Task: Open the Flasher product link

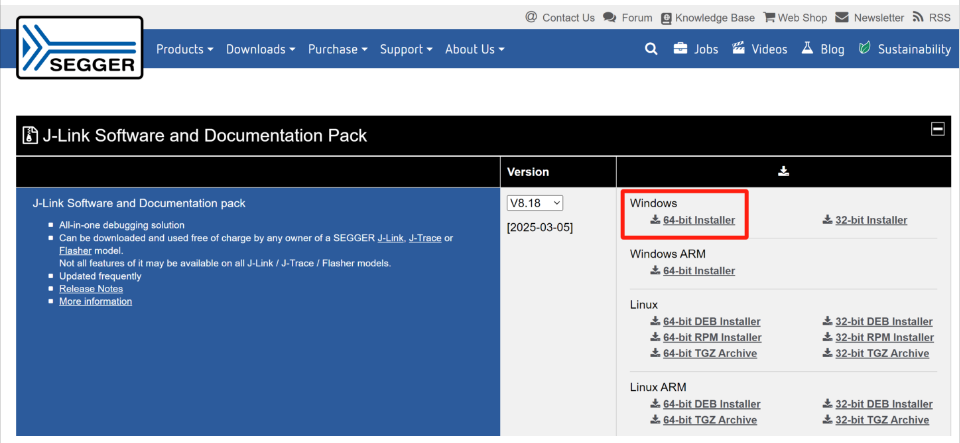Action: pyautogui.click(x=75, y=251)
